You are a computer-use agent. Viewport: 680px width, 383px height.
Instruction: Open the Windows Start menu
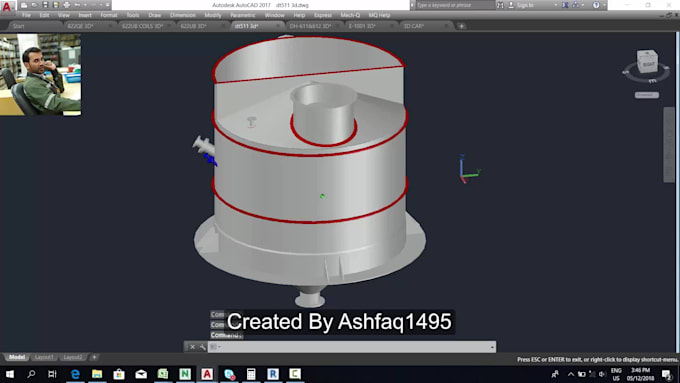(10, 374)
